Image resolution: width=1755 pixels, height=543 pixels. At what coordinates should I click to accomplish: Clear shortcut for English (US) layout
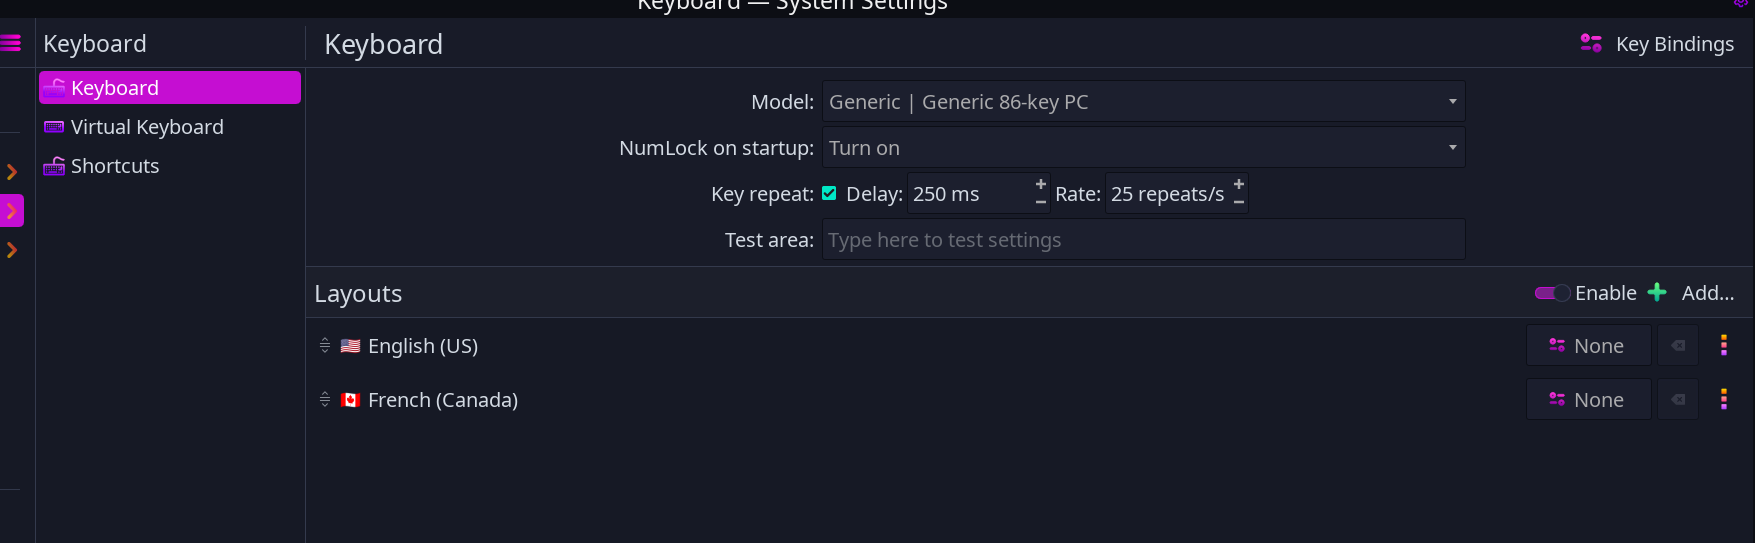click(1678, 345)
